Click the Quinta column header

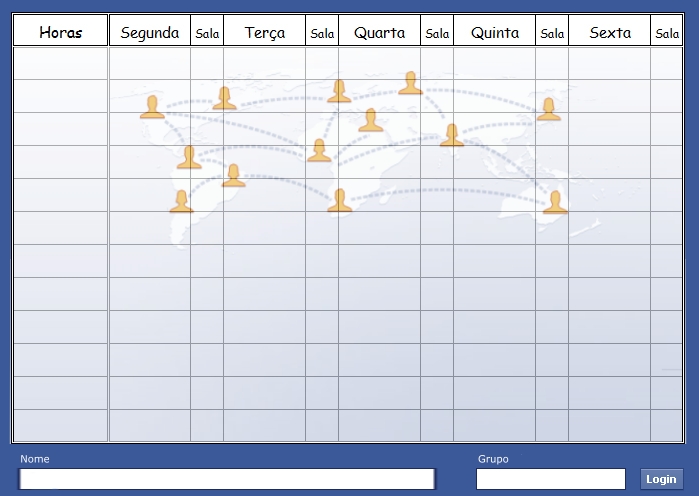click(x=495, y=32)
